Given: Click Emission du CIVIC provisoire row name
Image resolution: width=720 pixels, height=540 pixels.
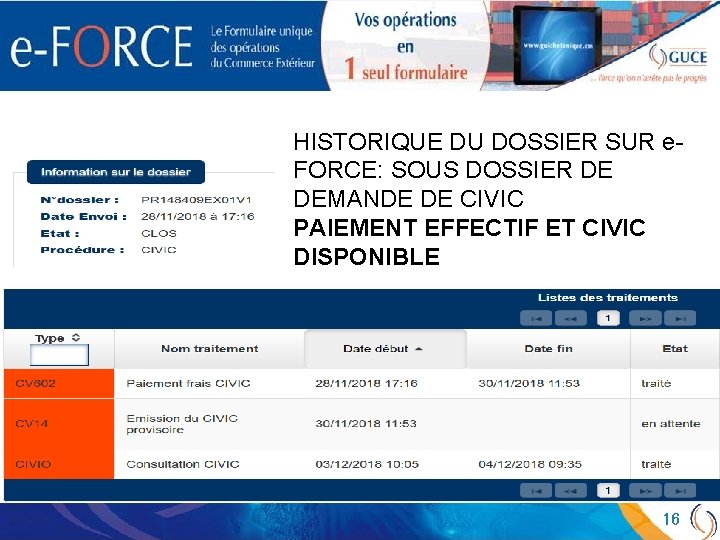Looking at the screenshot, I should click(x=182, y=424).
